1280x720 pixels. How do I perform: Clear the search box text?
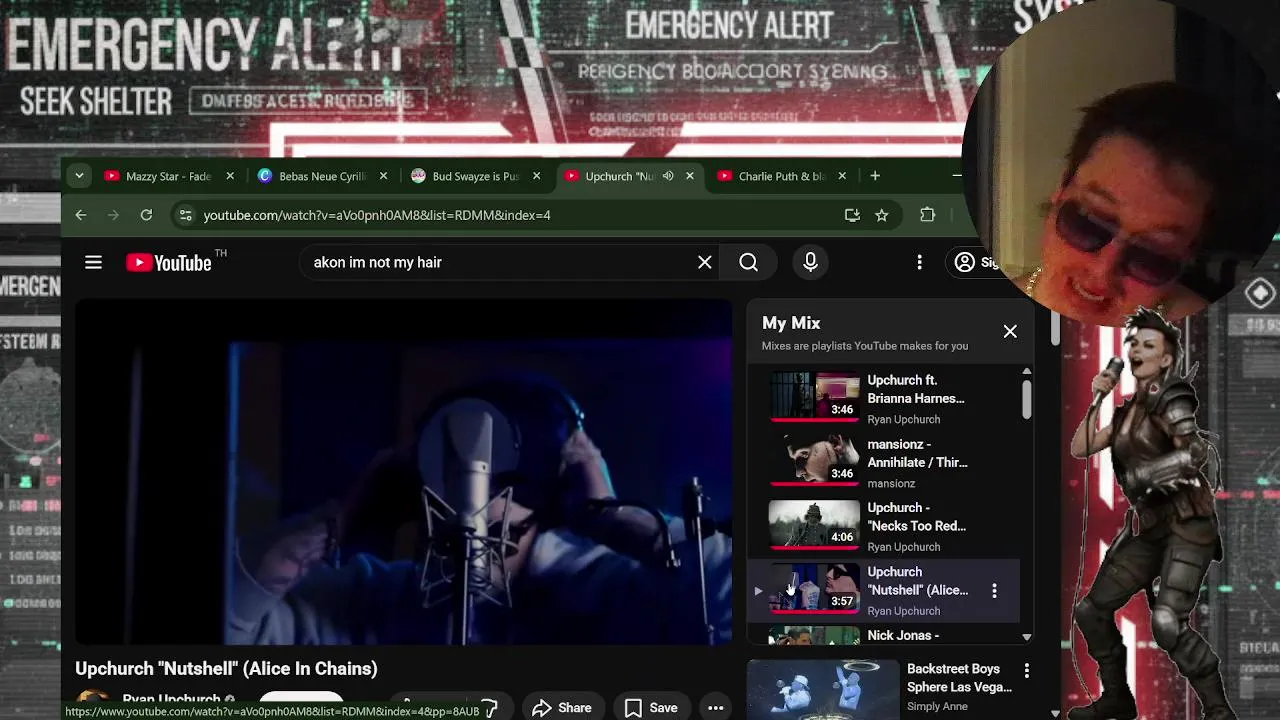(705, 262)
